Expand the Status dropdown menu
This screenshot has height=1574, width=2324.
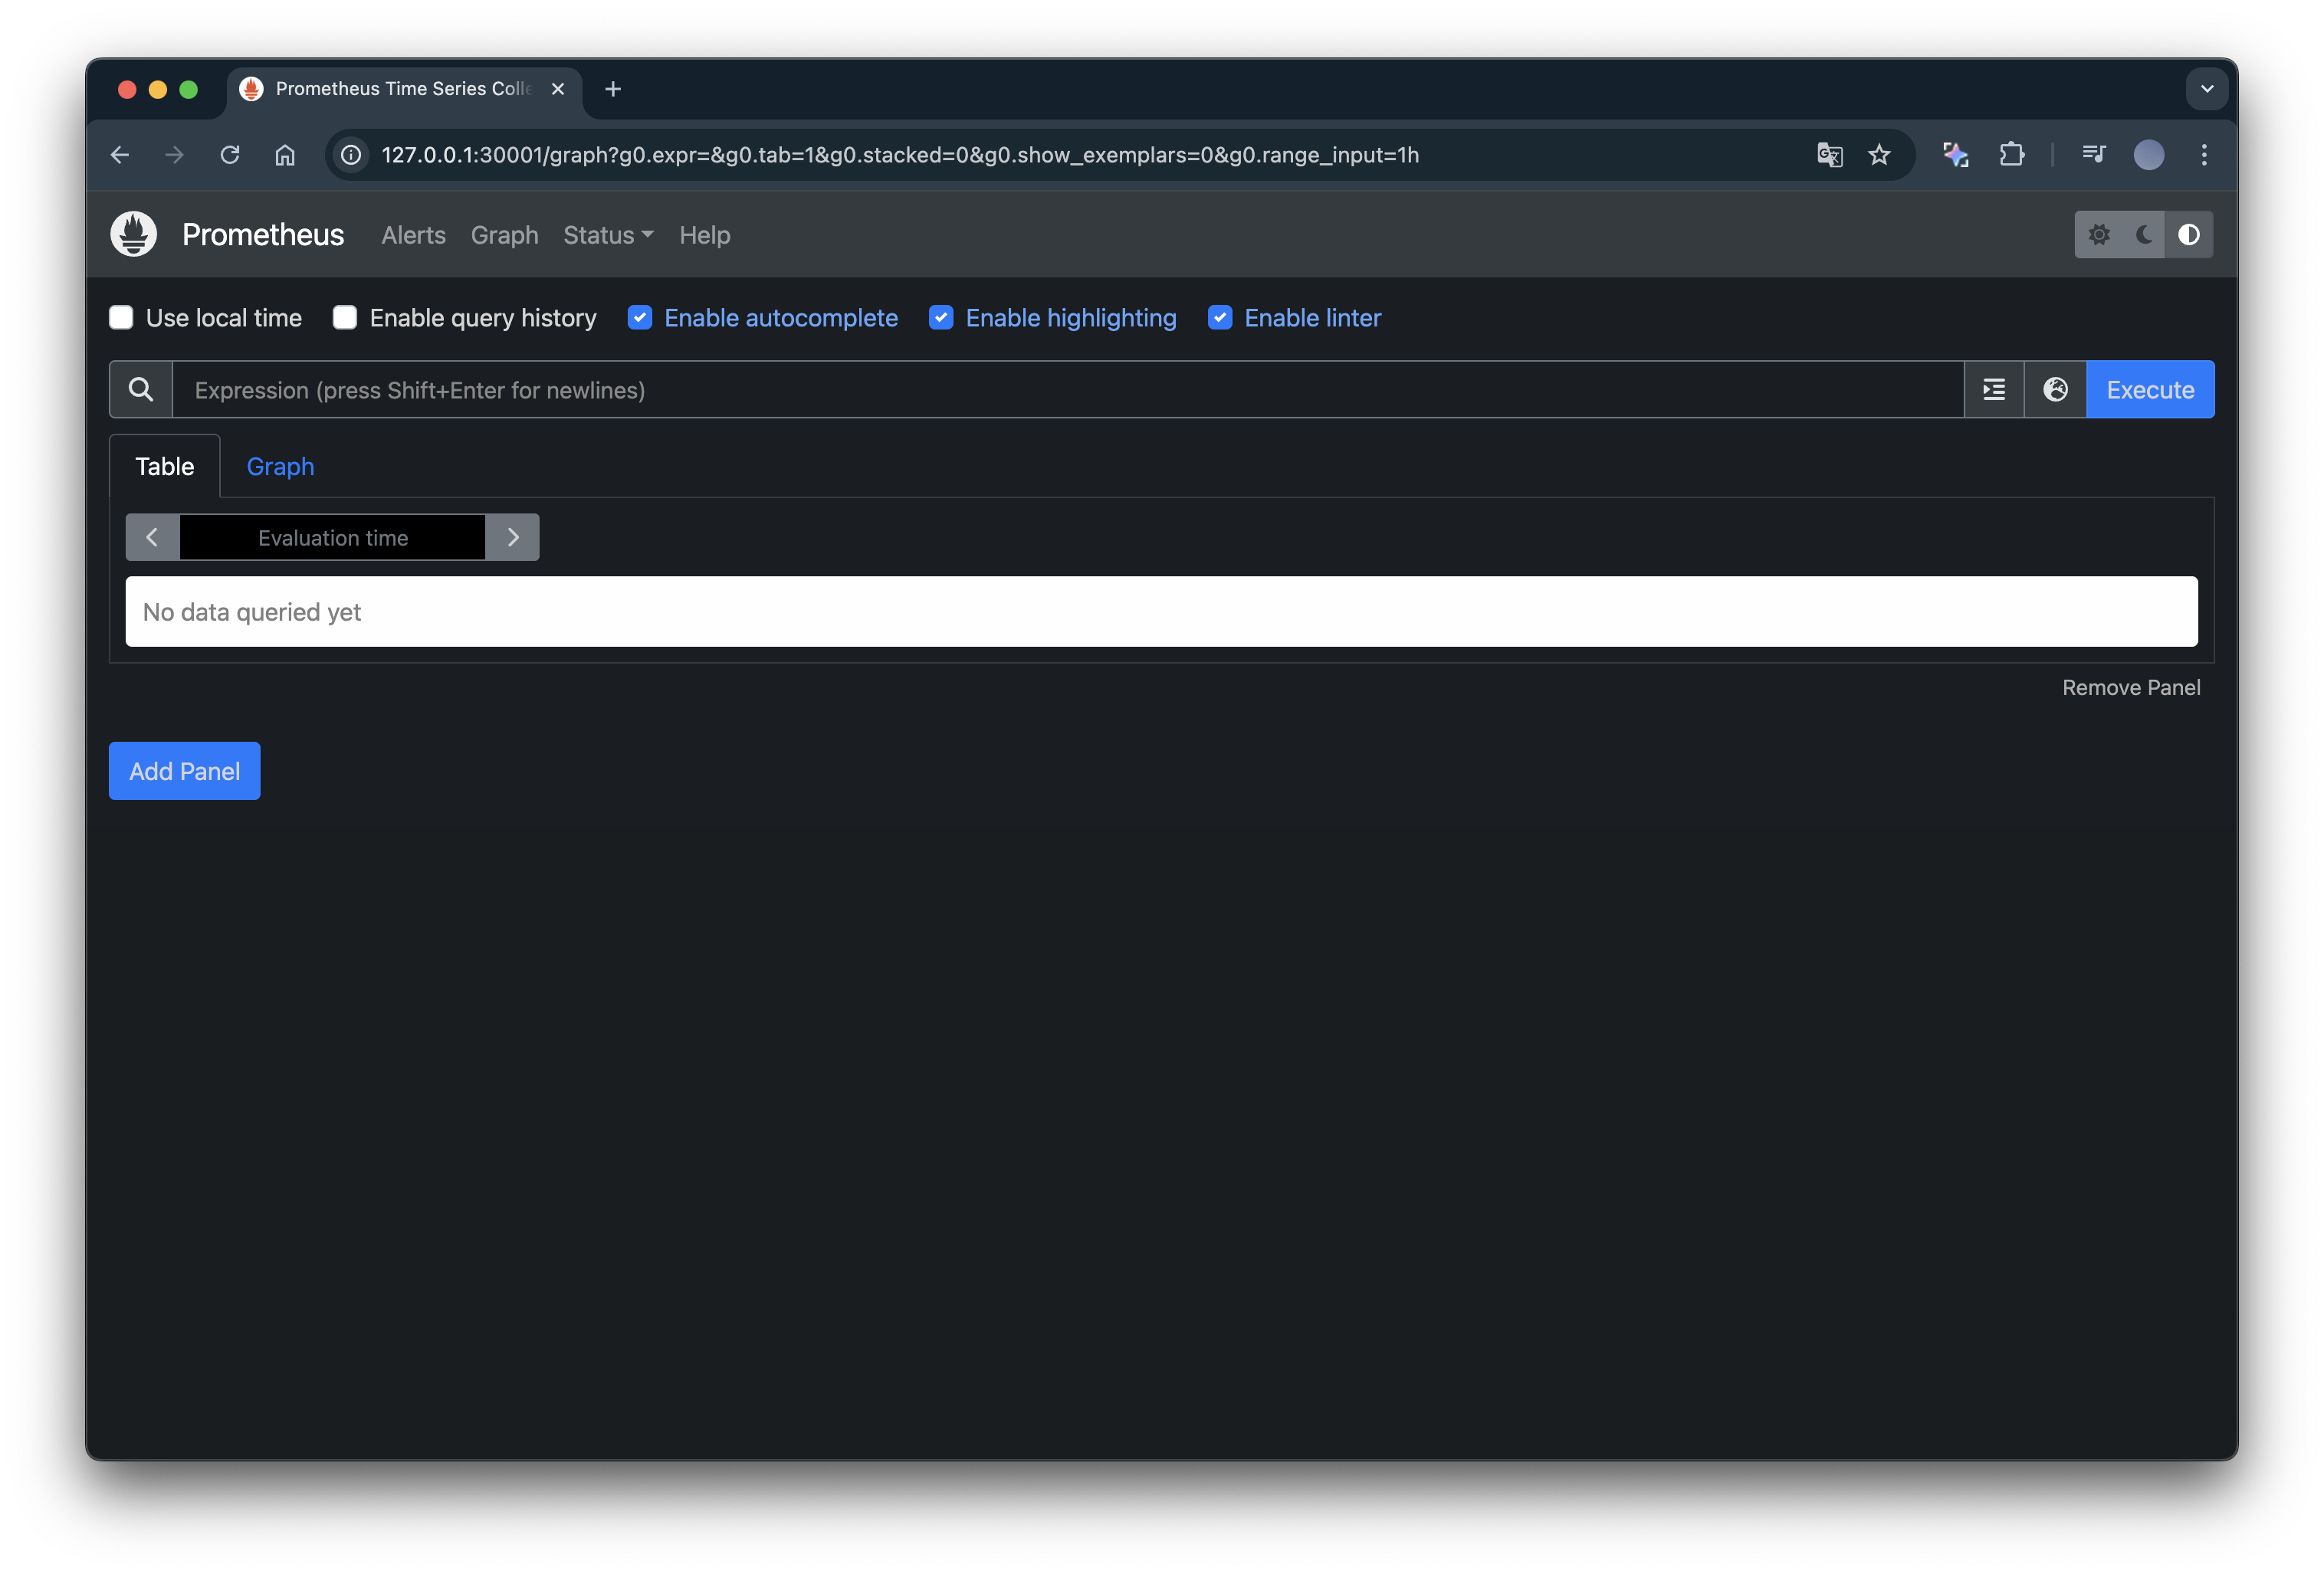pos(607,235)
